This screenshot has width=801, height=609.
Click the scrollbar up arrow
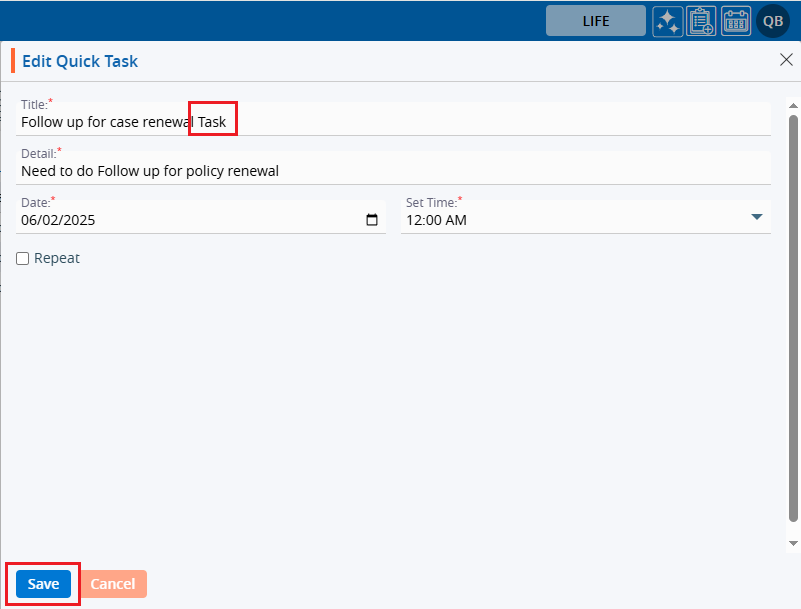pyautogui.click(x=793, y=105)
